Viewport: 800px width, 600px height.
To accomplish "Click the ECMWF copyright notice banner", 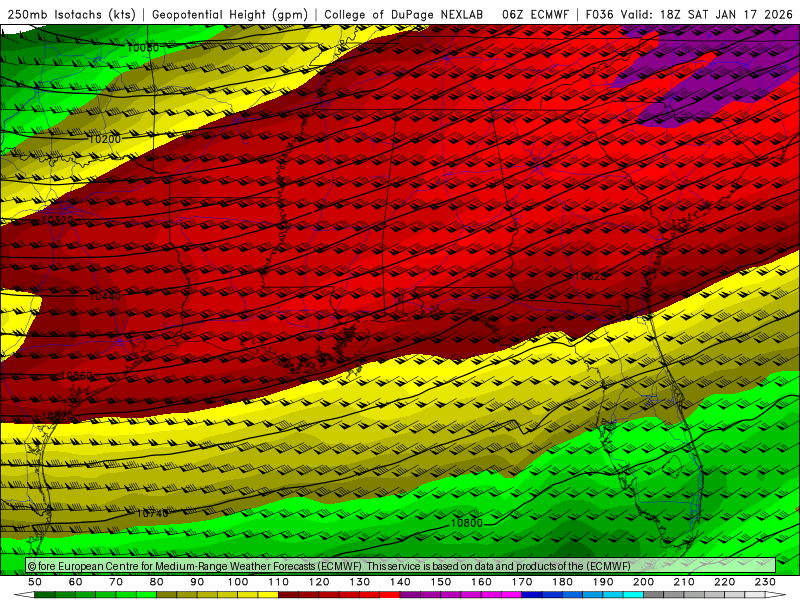I will (x=401, y=566).
